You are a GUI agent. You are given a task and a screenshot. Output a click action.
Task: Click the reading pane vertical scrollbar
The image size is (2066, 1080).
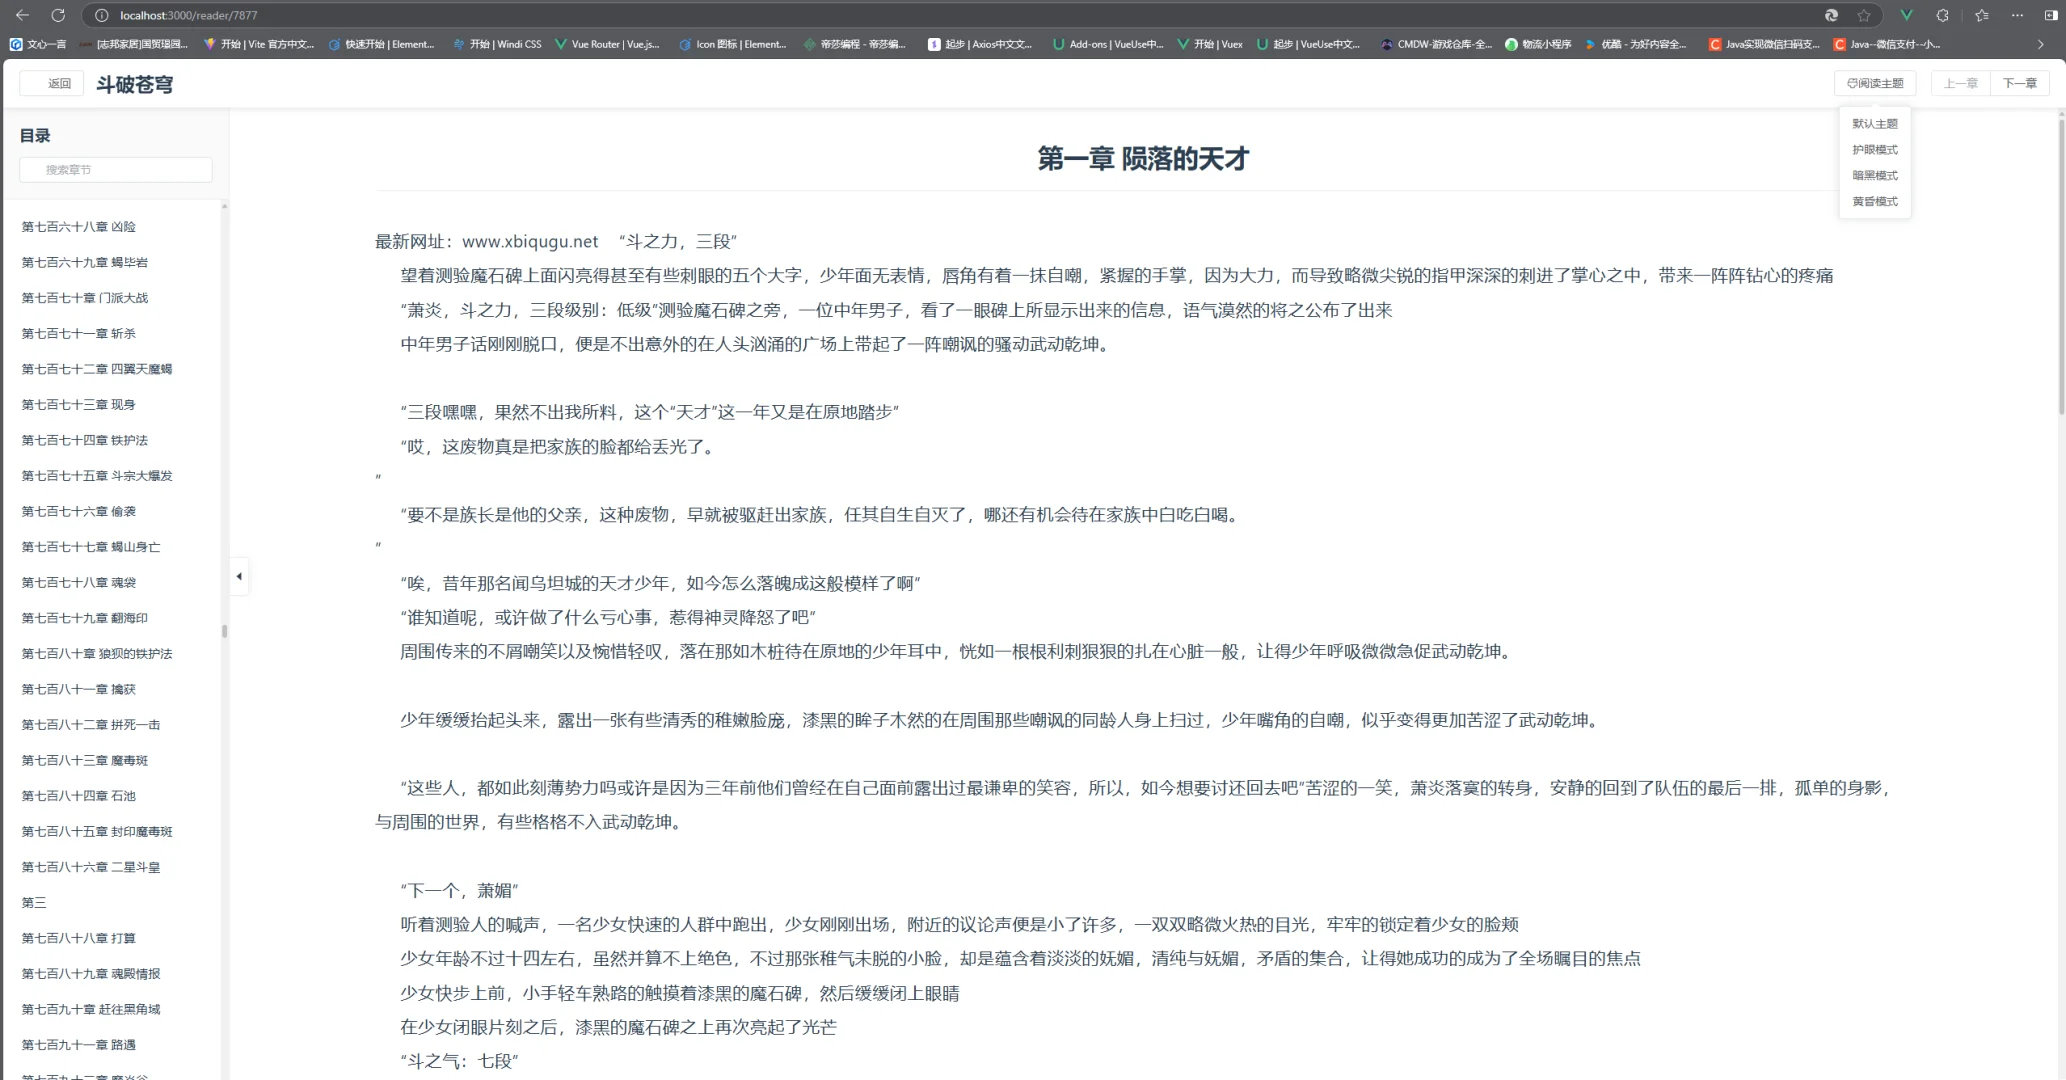pyautogui.click(x=2061, y=266)
